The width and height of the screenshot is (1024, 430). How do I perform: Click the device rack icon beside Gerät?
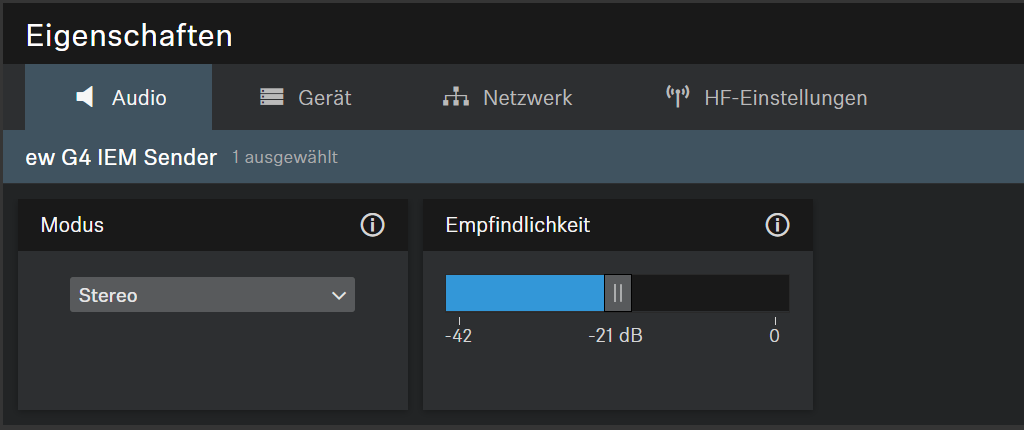[x=271, y=97]
